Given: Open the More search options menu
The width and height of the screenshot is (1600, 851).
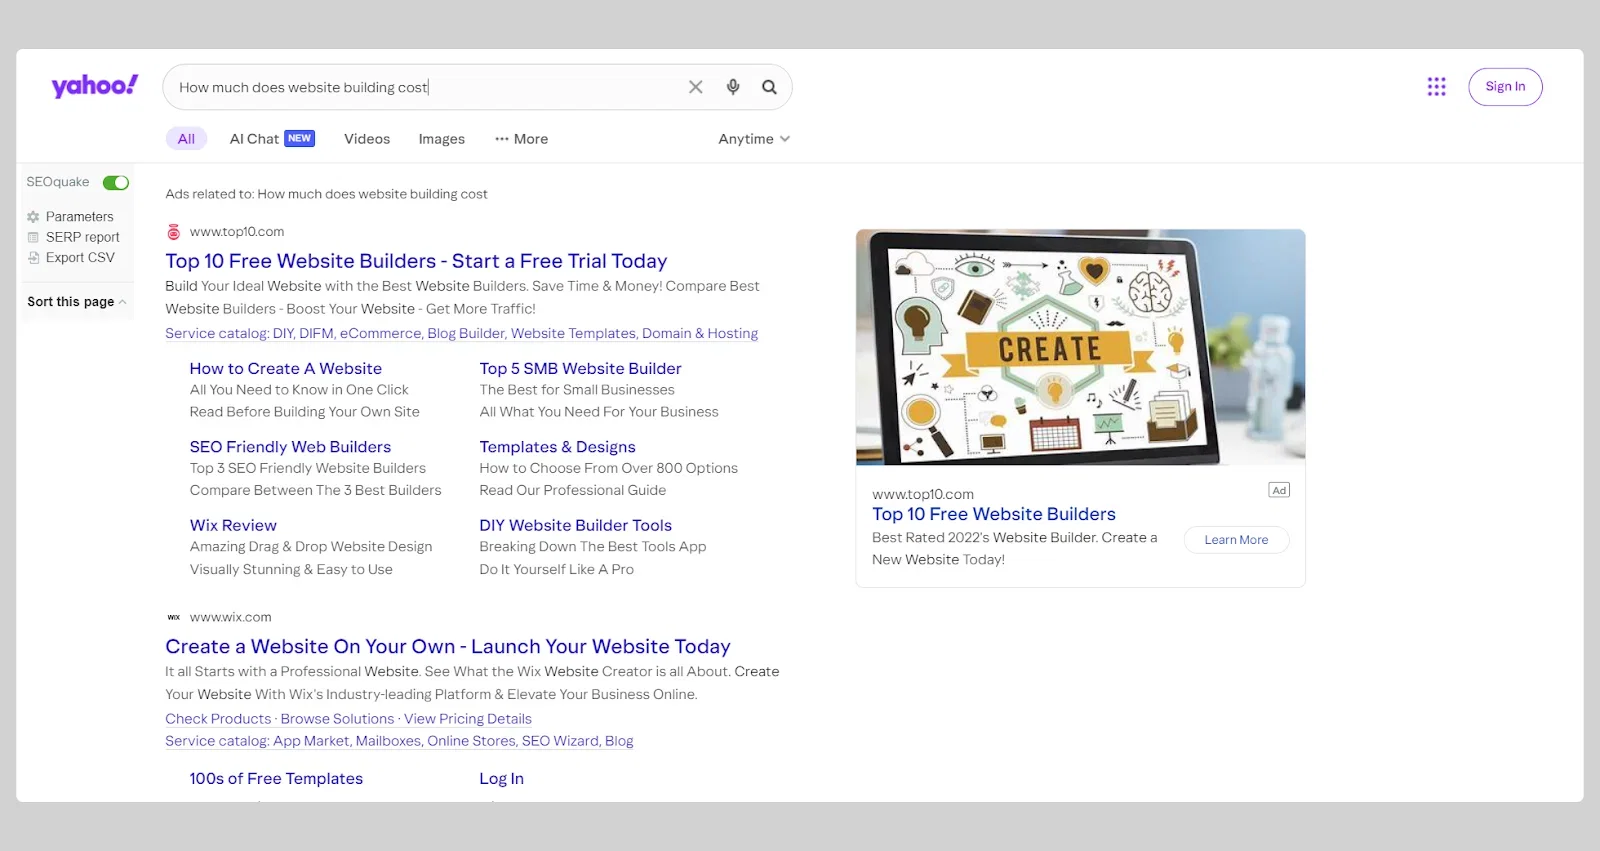Looking at the screenshot, I should coord(521,139).
